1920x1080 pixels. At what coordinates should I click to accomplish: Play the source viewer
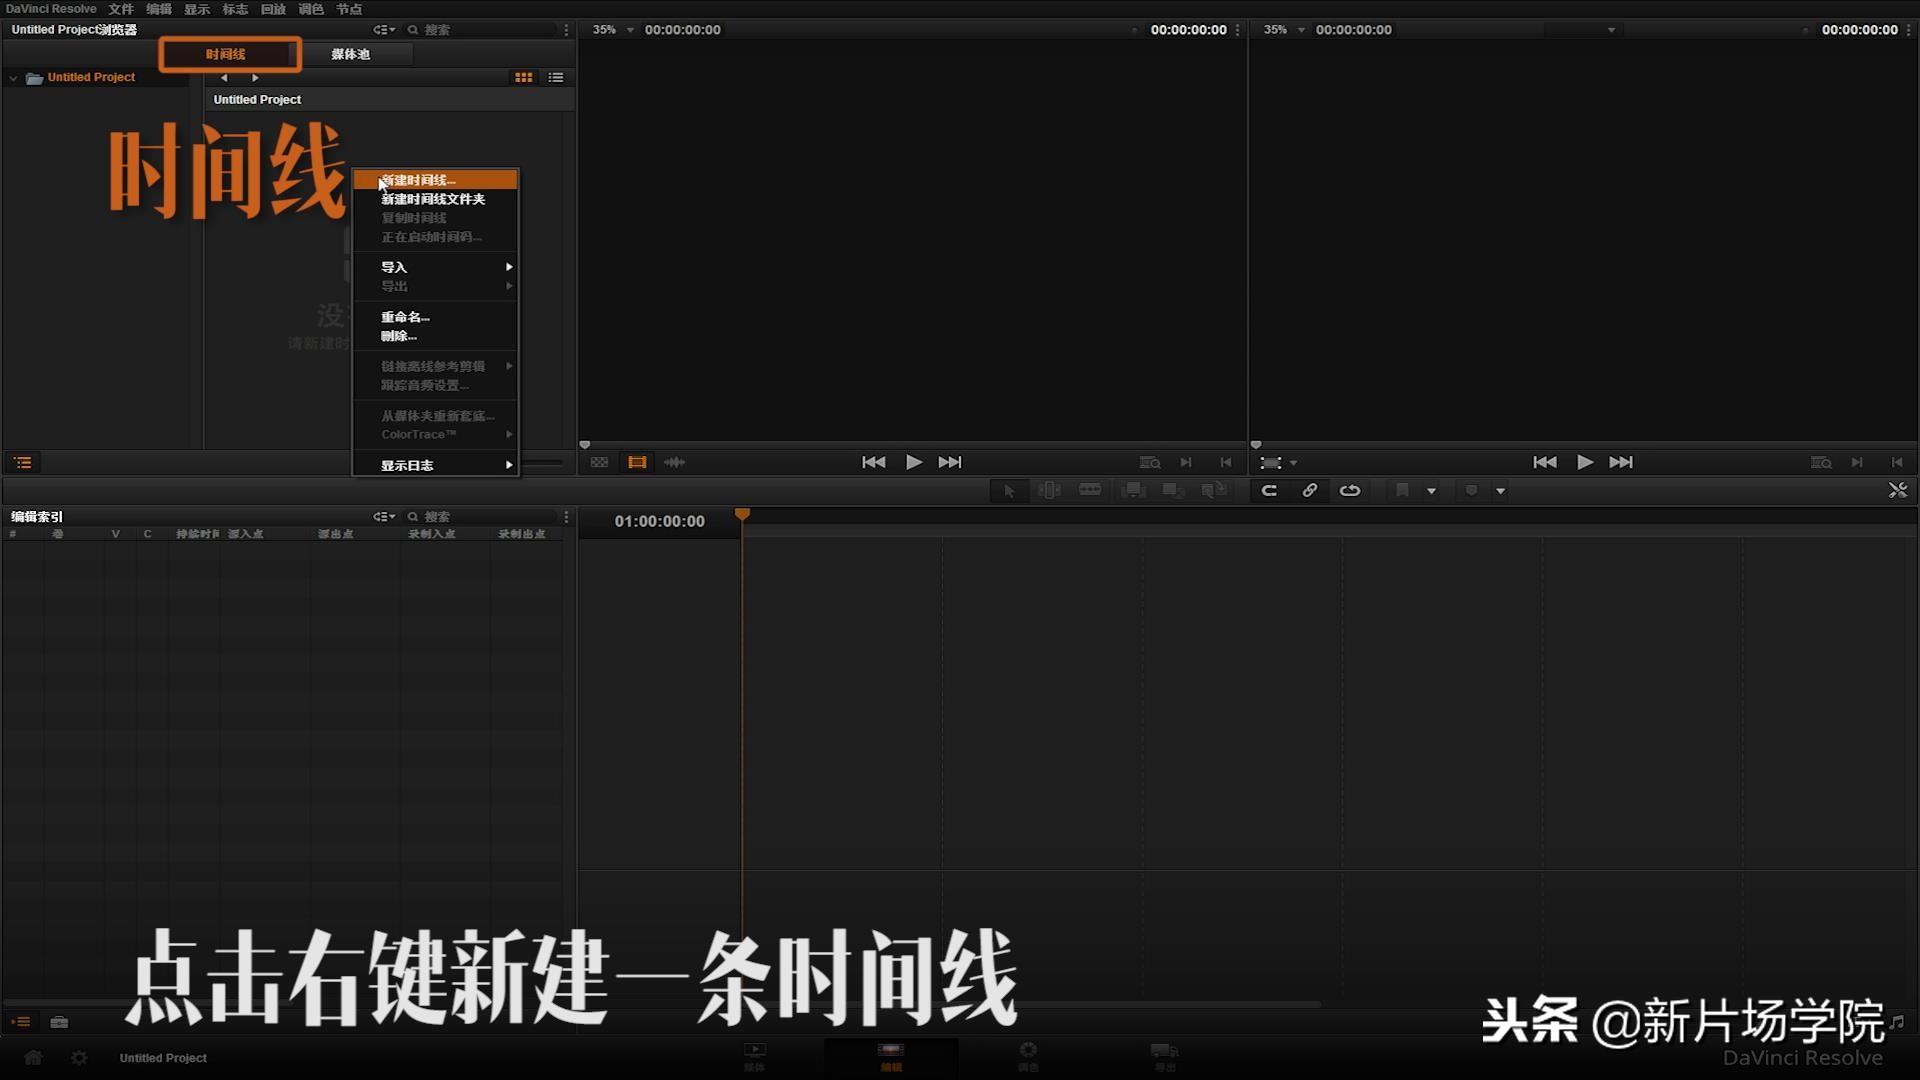[913, 462]
